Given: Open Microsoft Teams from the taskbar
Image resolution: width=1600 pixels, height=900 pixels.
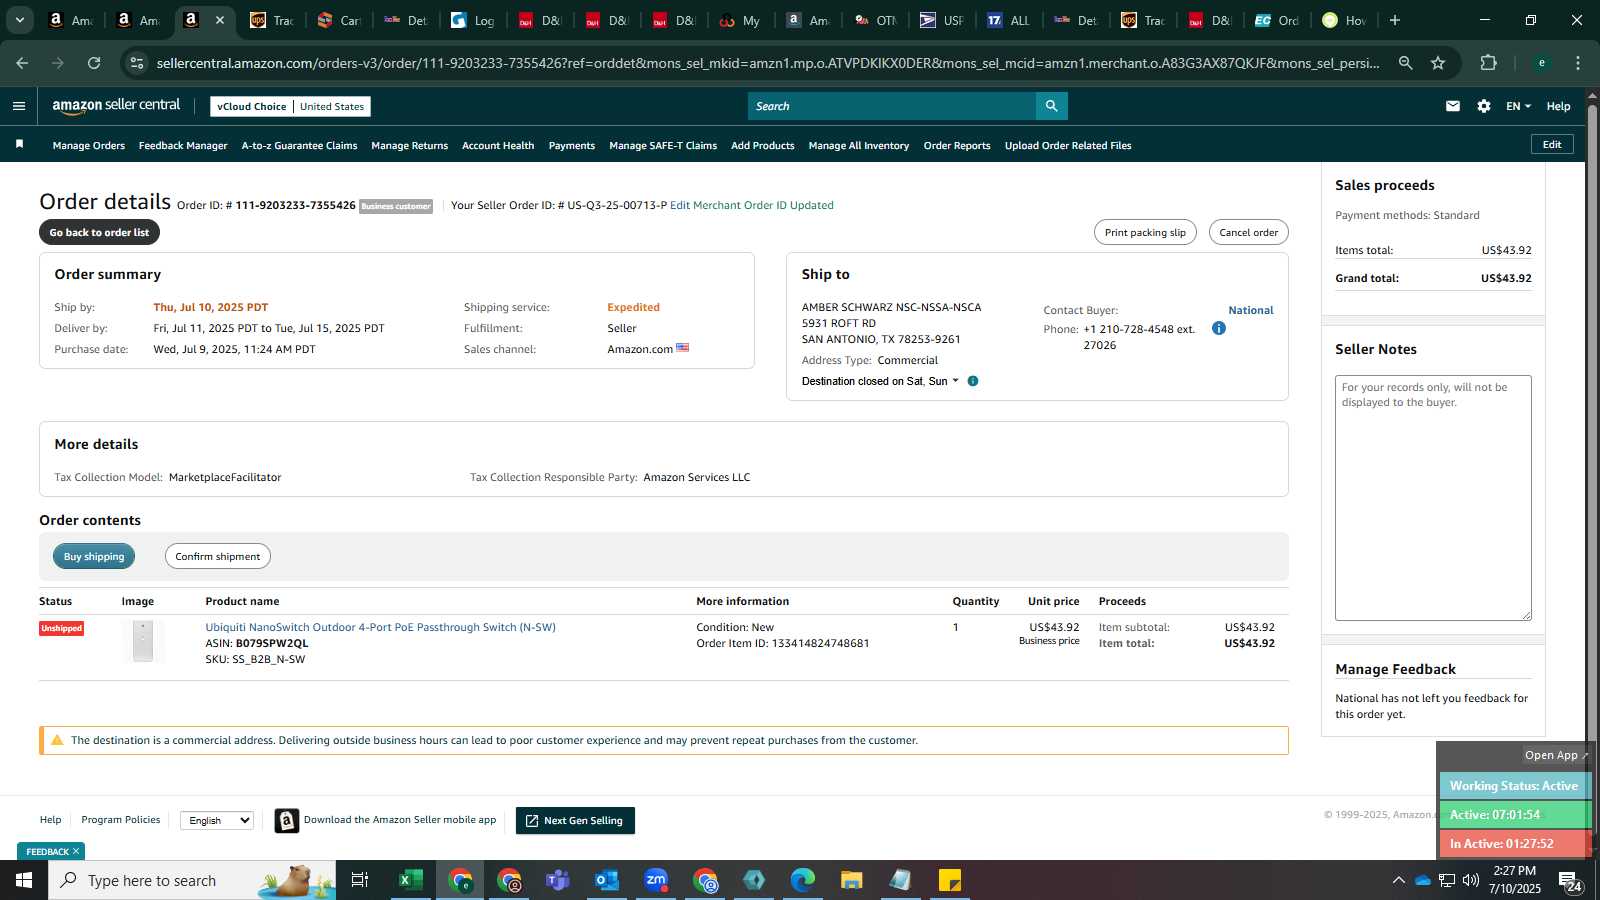Looking at the screenshot, I should (557, 880).
